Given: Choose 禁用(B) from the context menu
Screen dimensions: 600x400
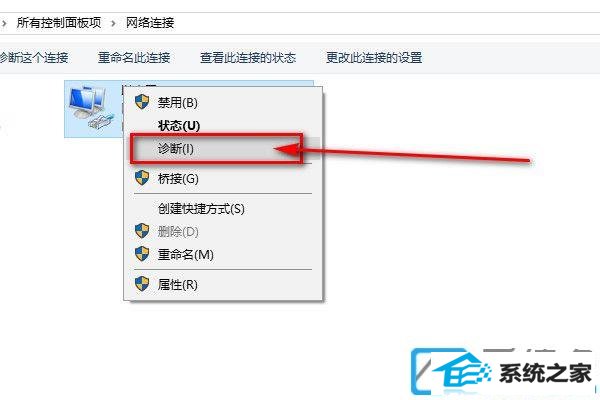Looking at the screenshot, I should tap(178, 102).
